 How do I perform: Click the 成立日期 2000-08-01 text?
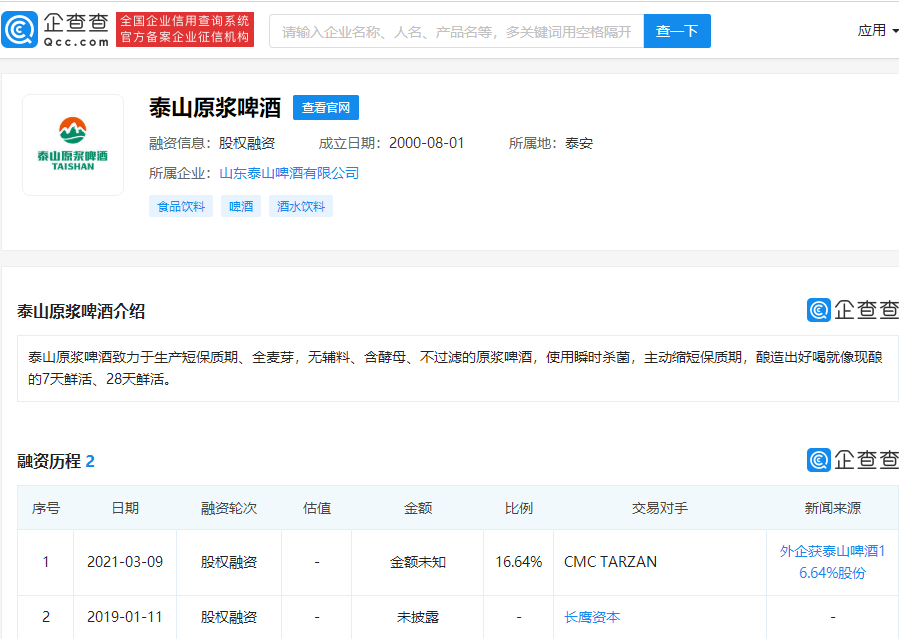(391, 143)
